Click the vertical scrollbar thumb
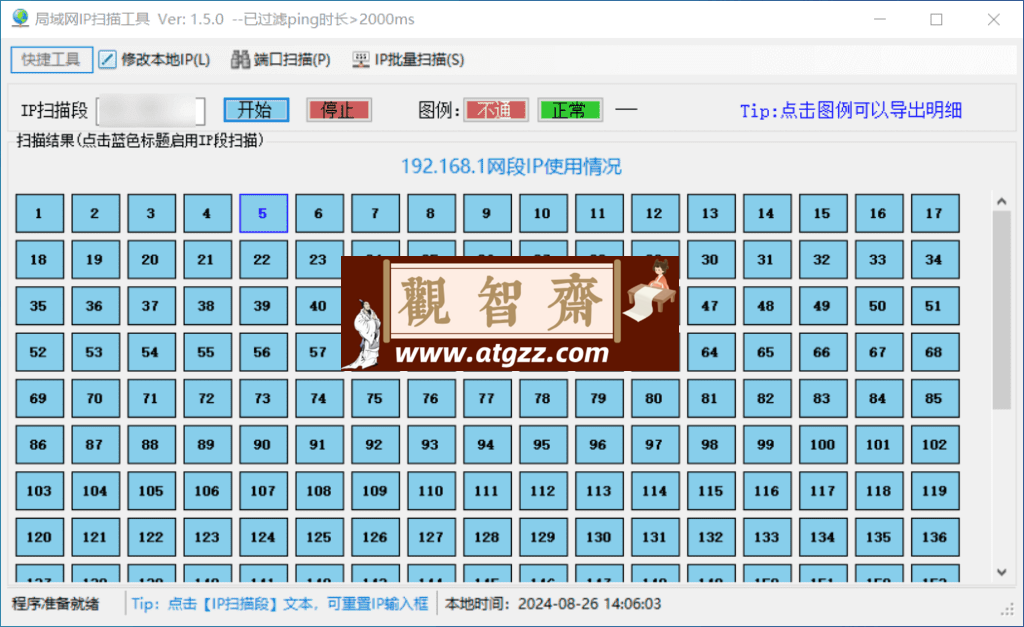 [1001, 310]
